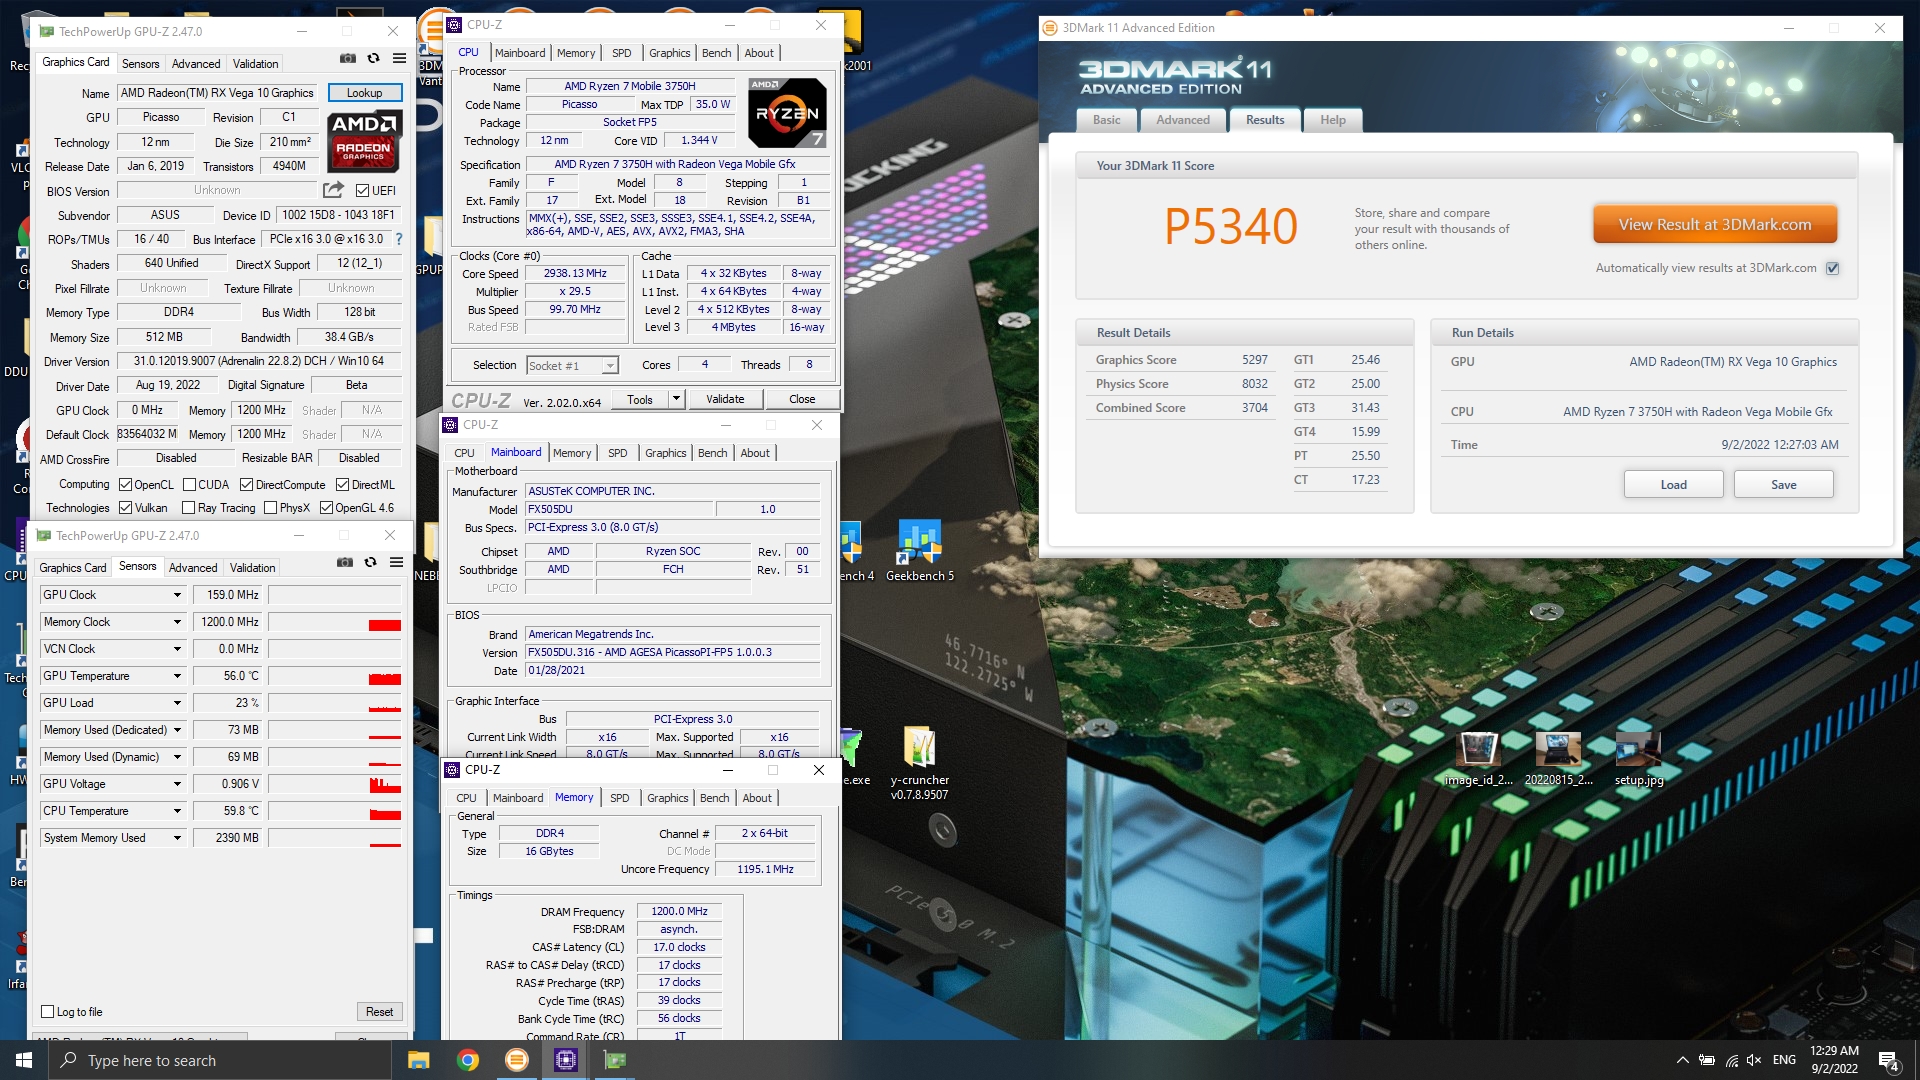Viewport: 1920px width, 1080px height.
Task: Open the y-cruncher v0.7.8.9507 desktop icon
Action: [919, 764]
